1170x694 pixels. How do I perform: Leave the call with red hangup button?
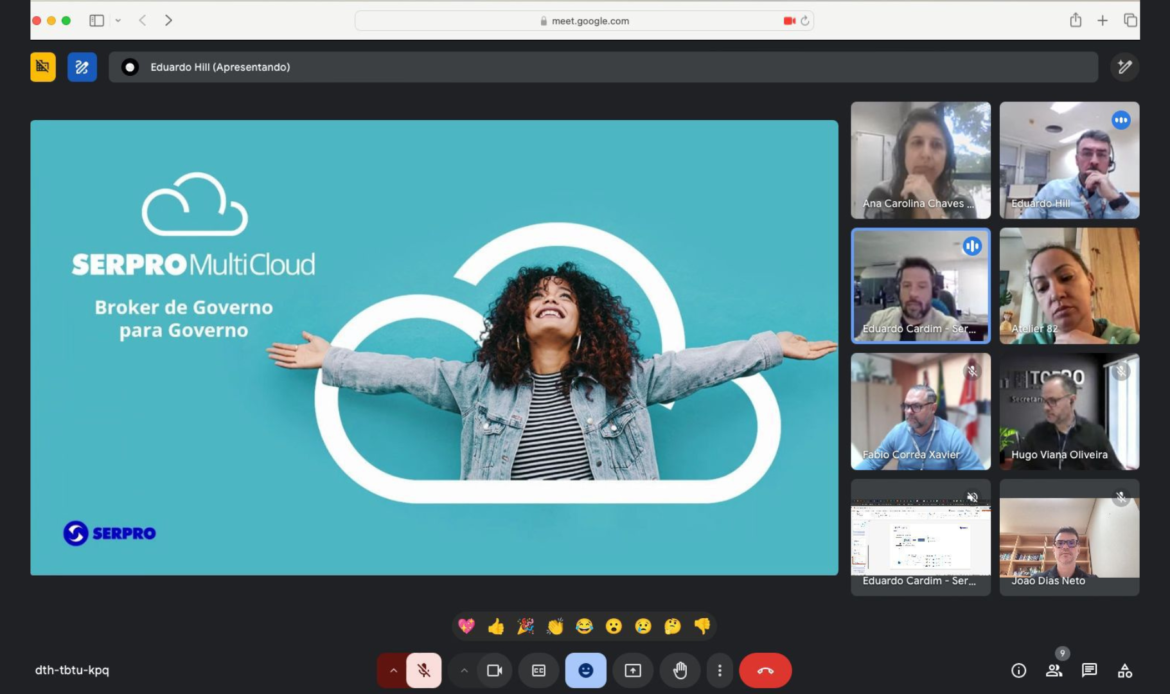[766, 670]
